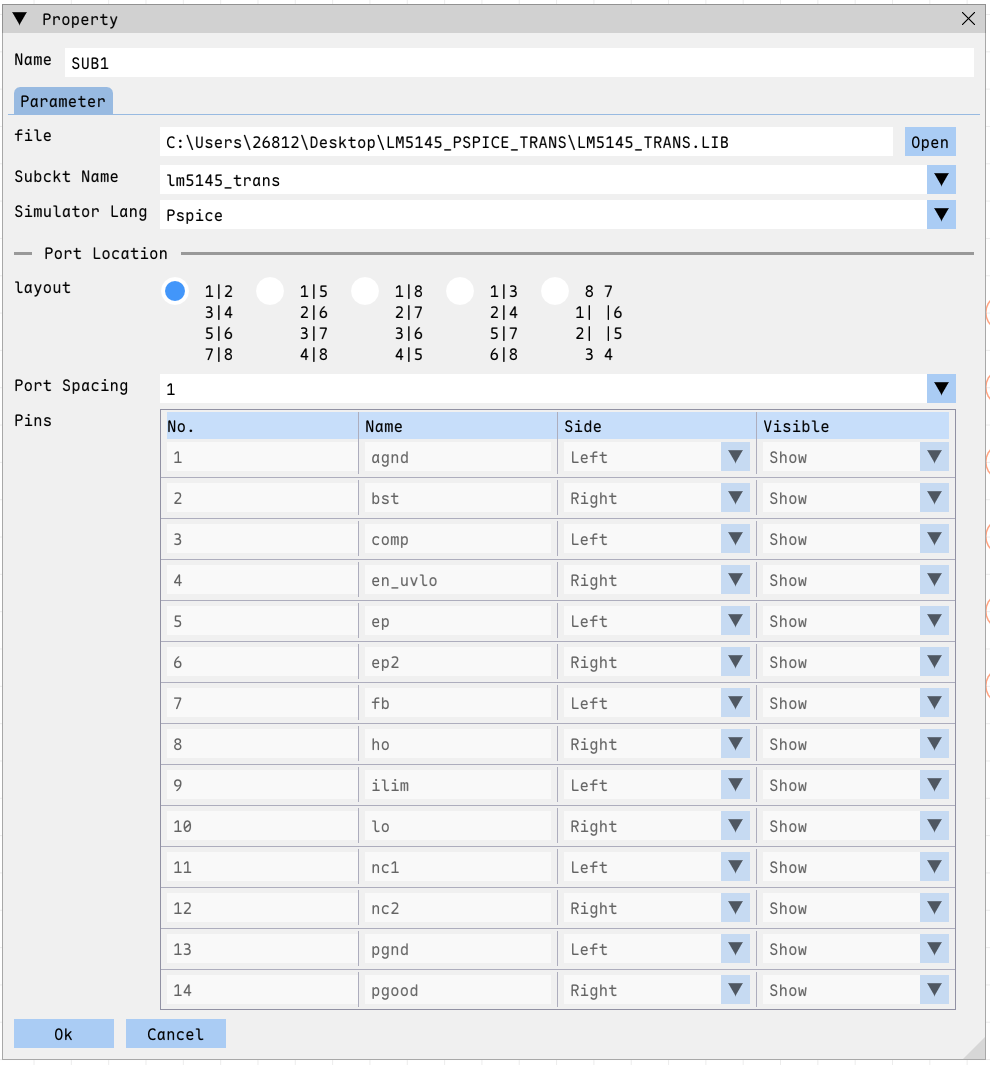The height and width of the screenshot is (1065, 990).
Task: Click the Name field containing SUB1
Action: point(519,62)
